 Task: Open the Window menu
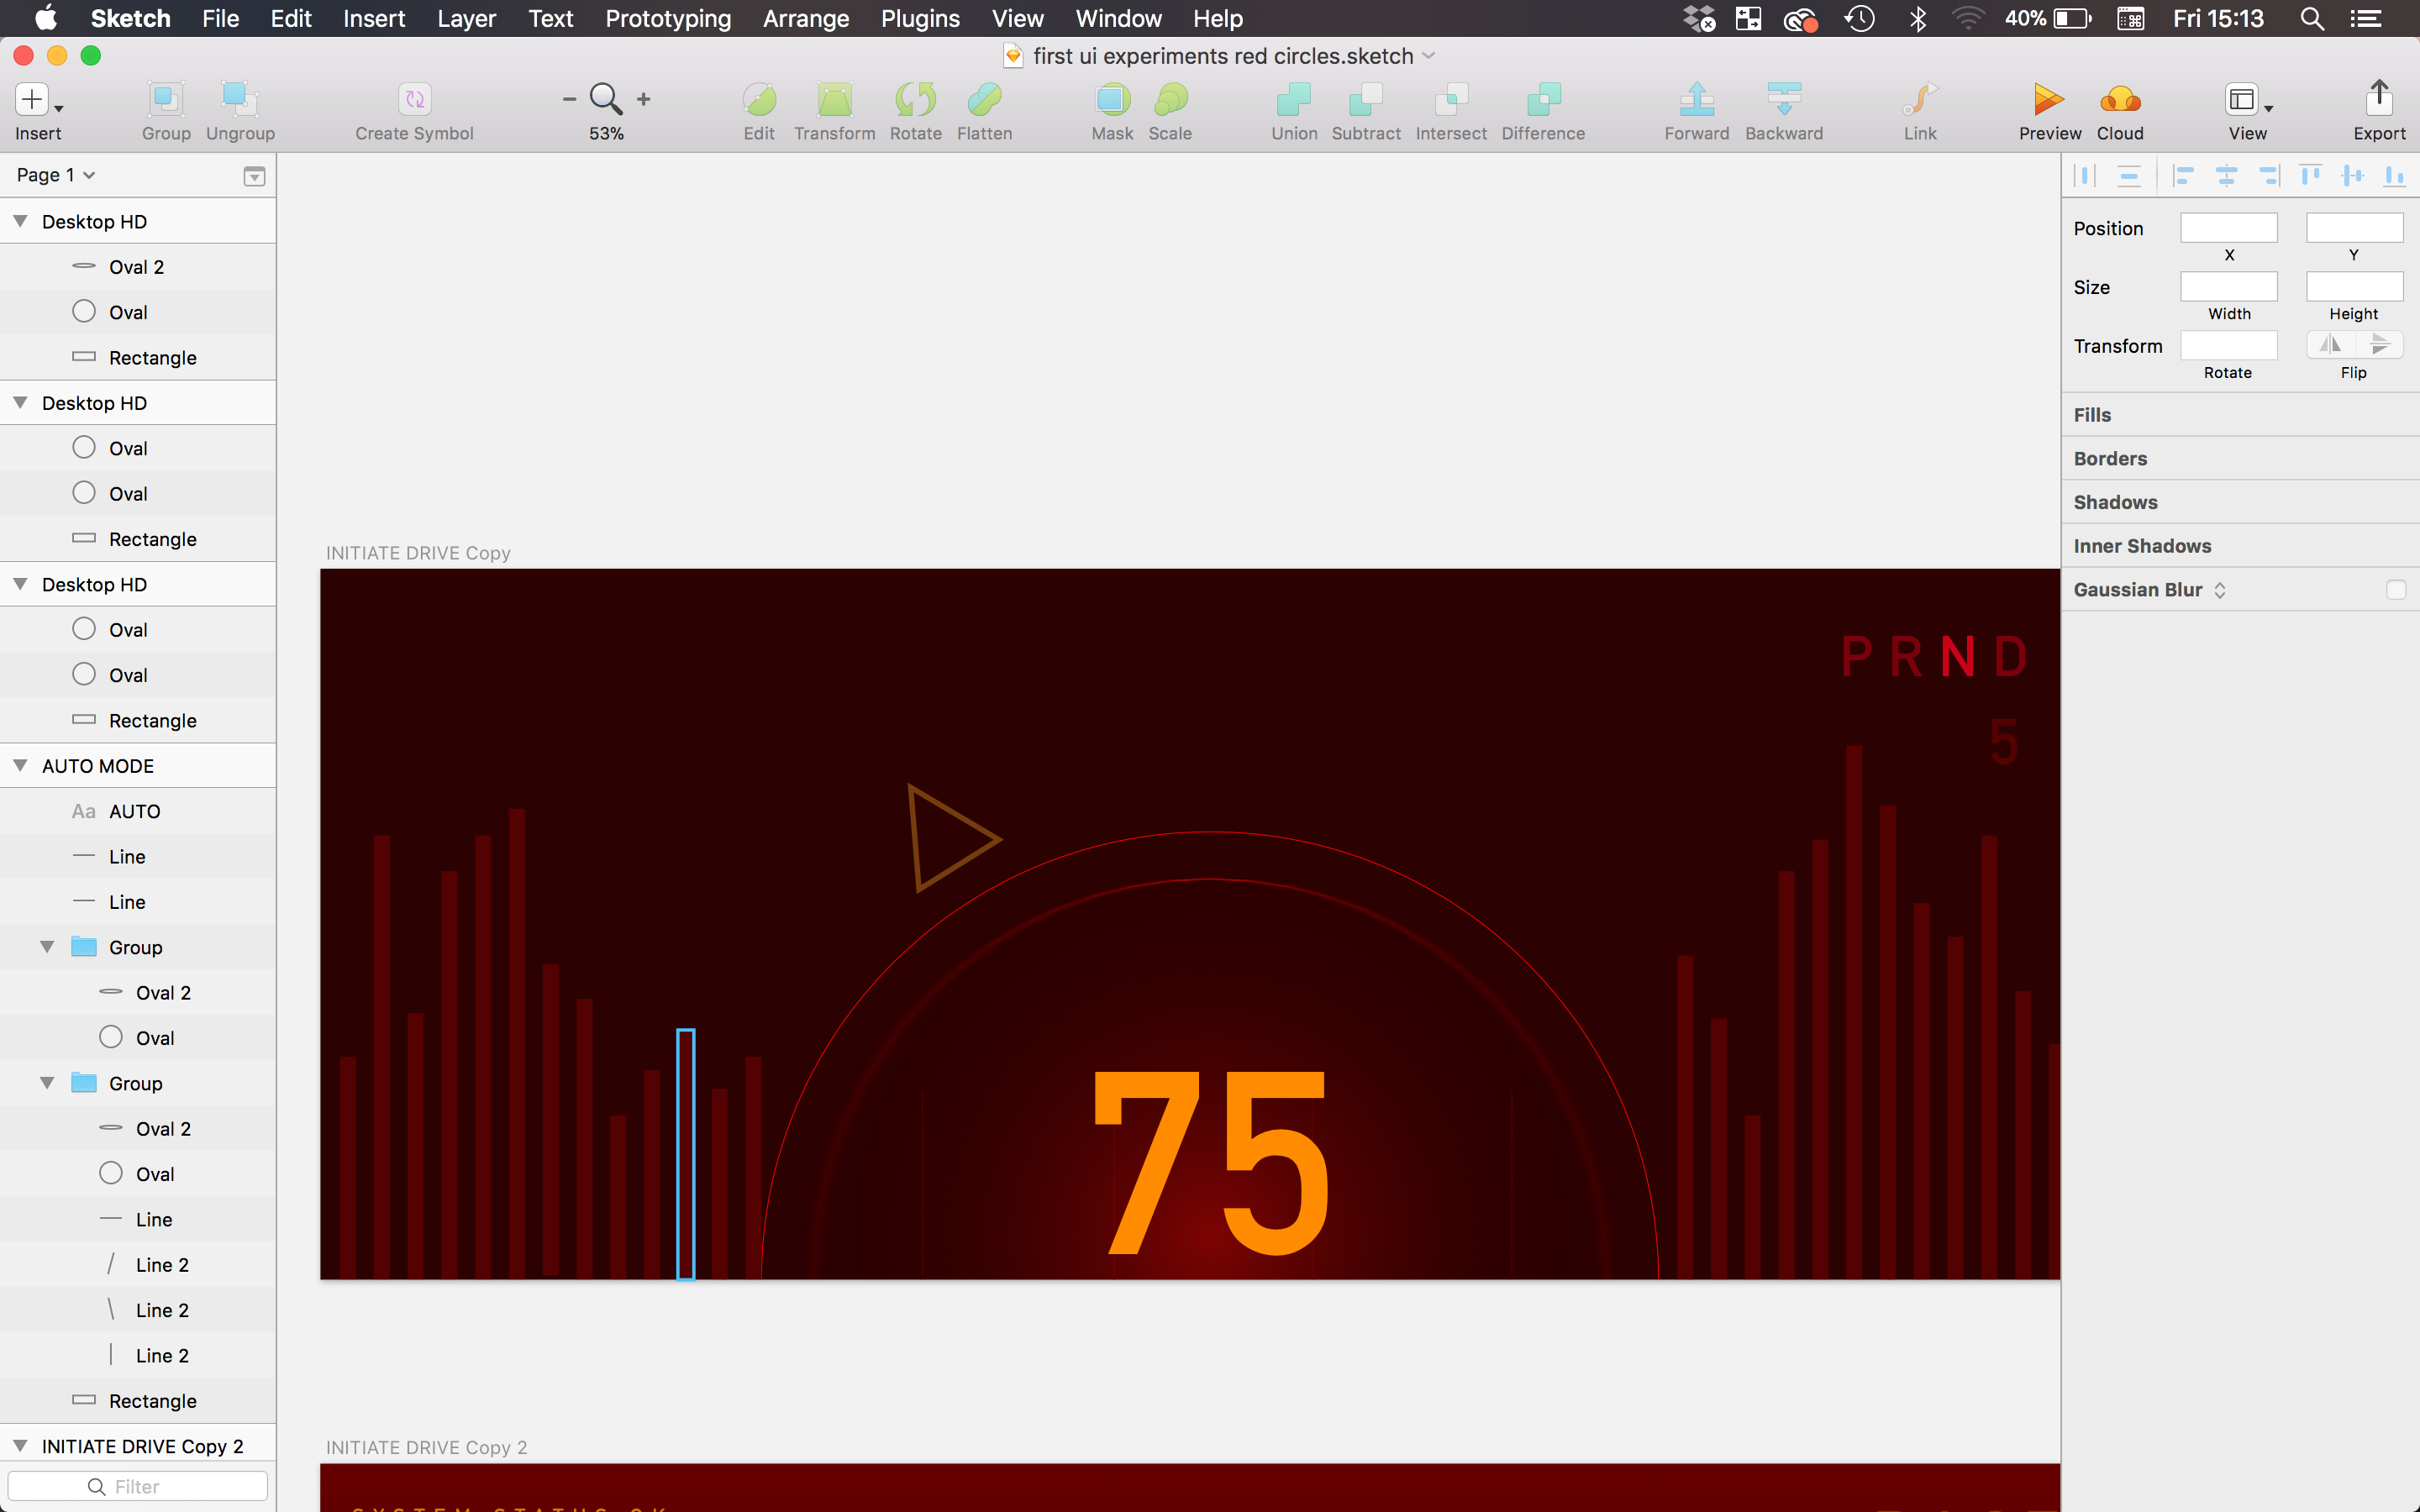click(x=1118, y=18)
